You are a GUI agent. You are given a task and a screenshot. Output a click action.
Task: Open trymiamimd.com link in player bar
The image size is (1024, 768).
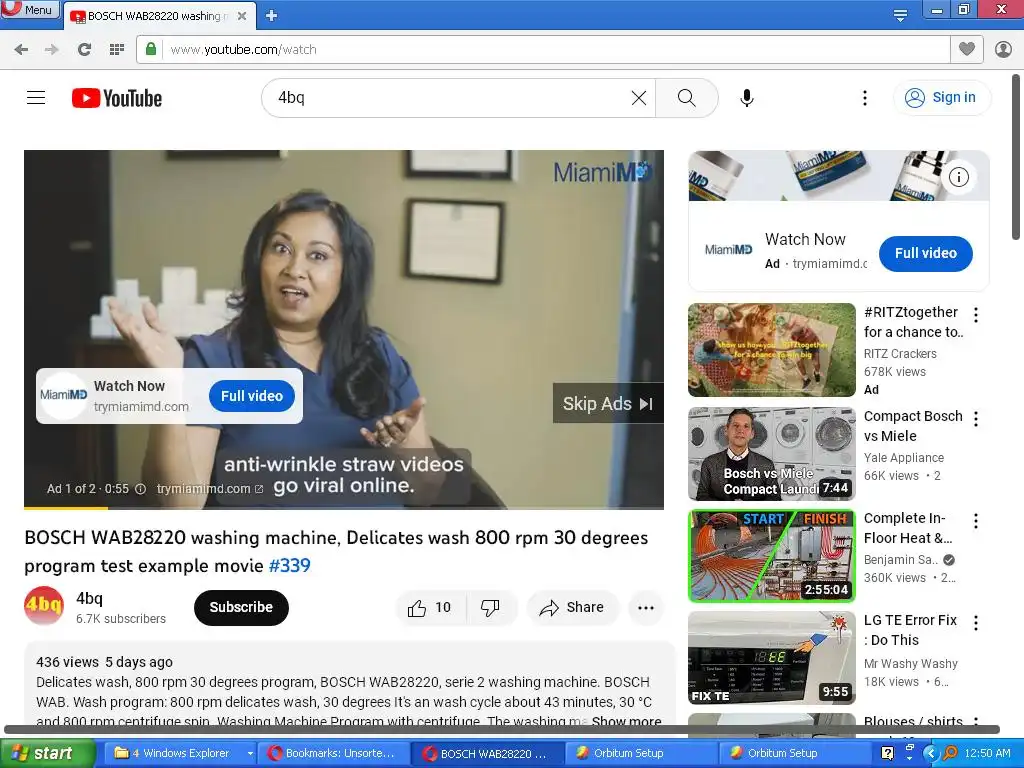pos(210,488)
